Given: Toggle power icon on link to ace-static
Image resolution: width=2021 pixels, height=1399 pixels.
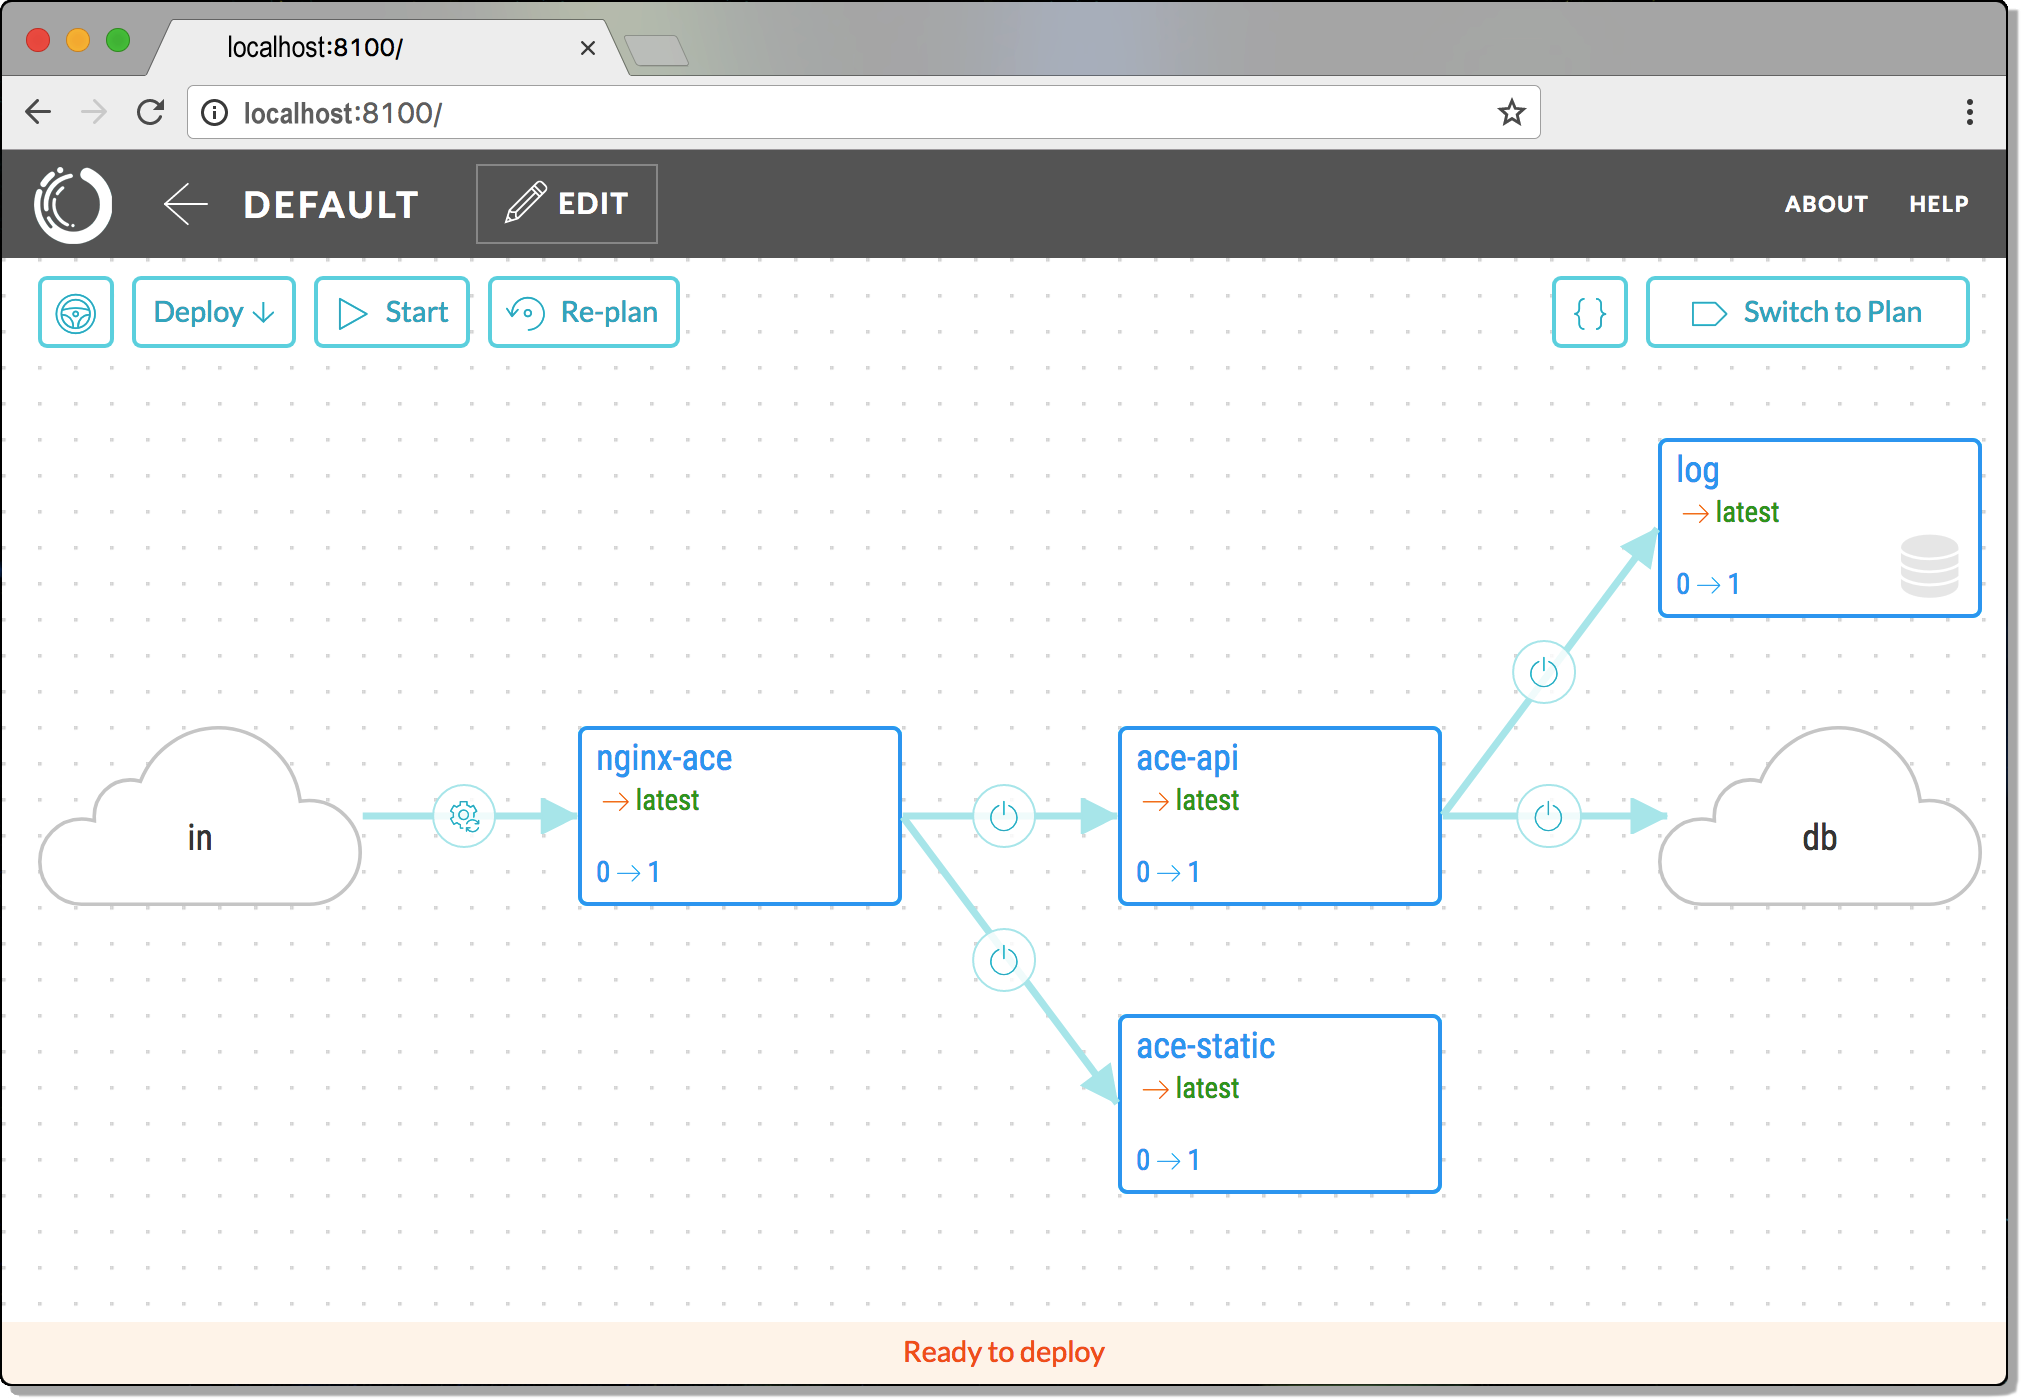Looking at the screenshot, I should 1003,961.
